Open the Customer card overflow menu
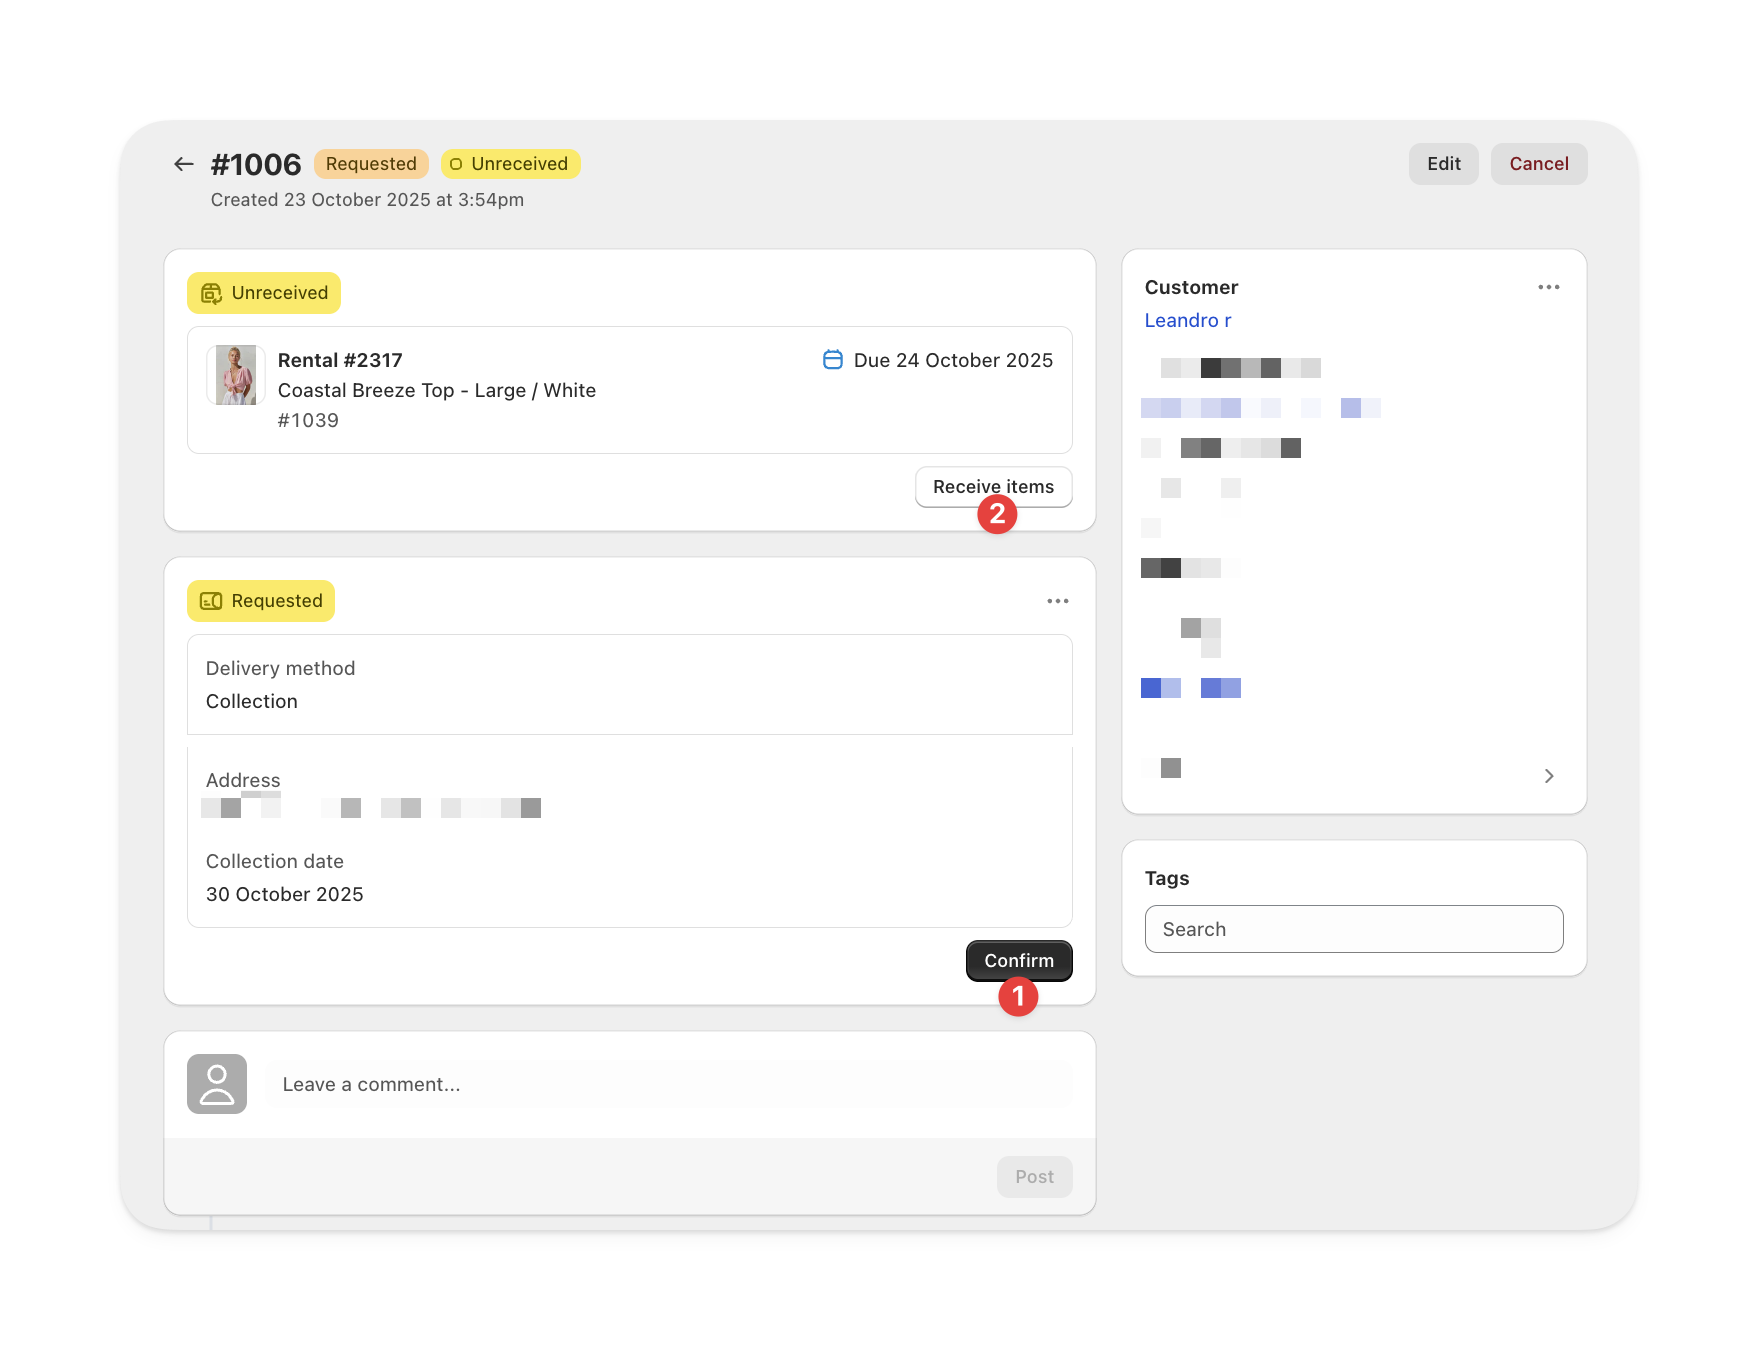Viewport: 1758px width, 1350px height. coord(1548,287)
